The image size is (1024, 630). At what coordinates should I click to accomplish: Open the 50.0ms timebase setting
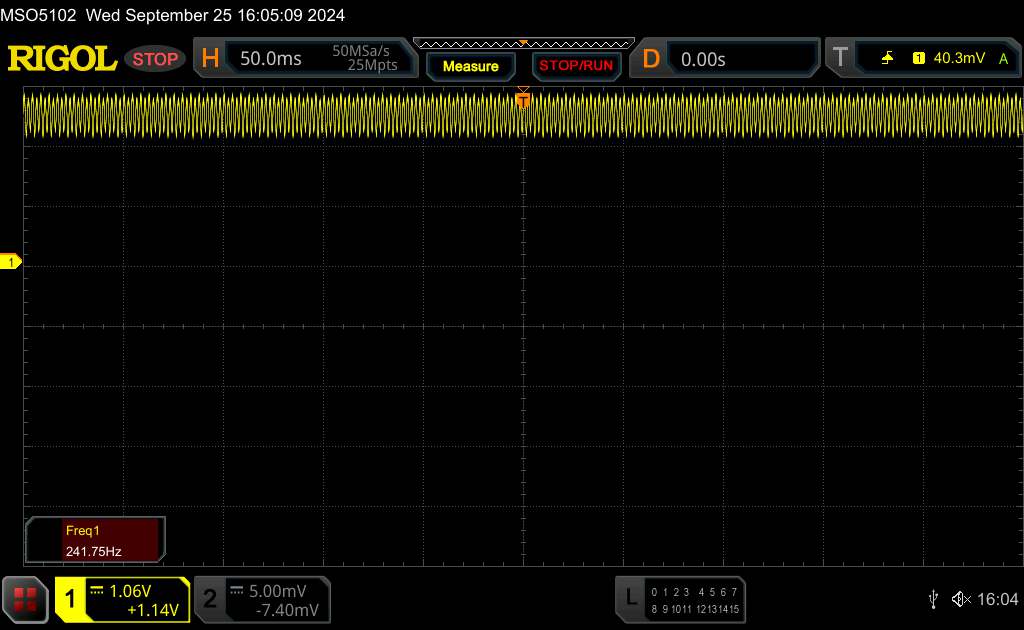pos(271,59)
